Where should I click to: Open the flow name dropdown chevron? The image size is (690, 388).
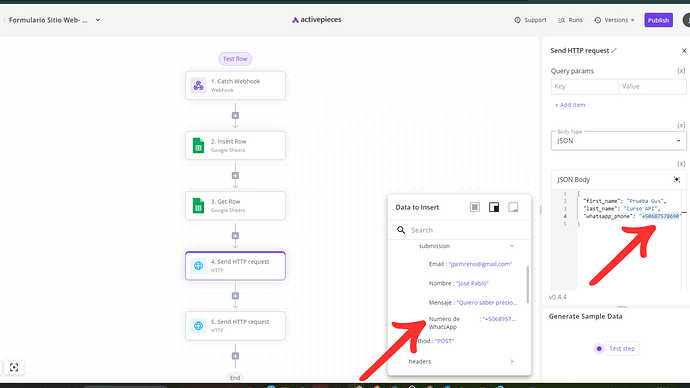point(98,20)
